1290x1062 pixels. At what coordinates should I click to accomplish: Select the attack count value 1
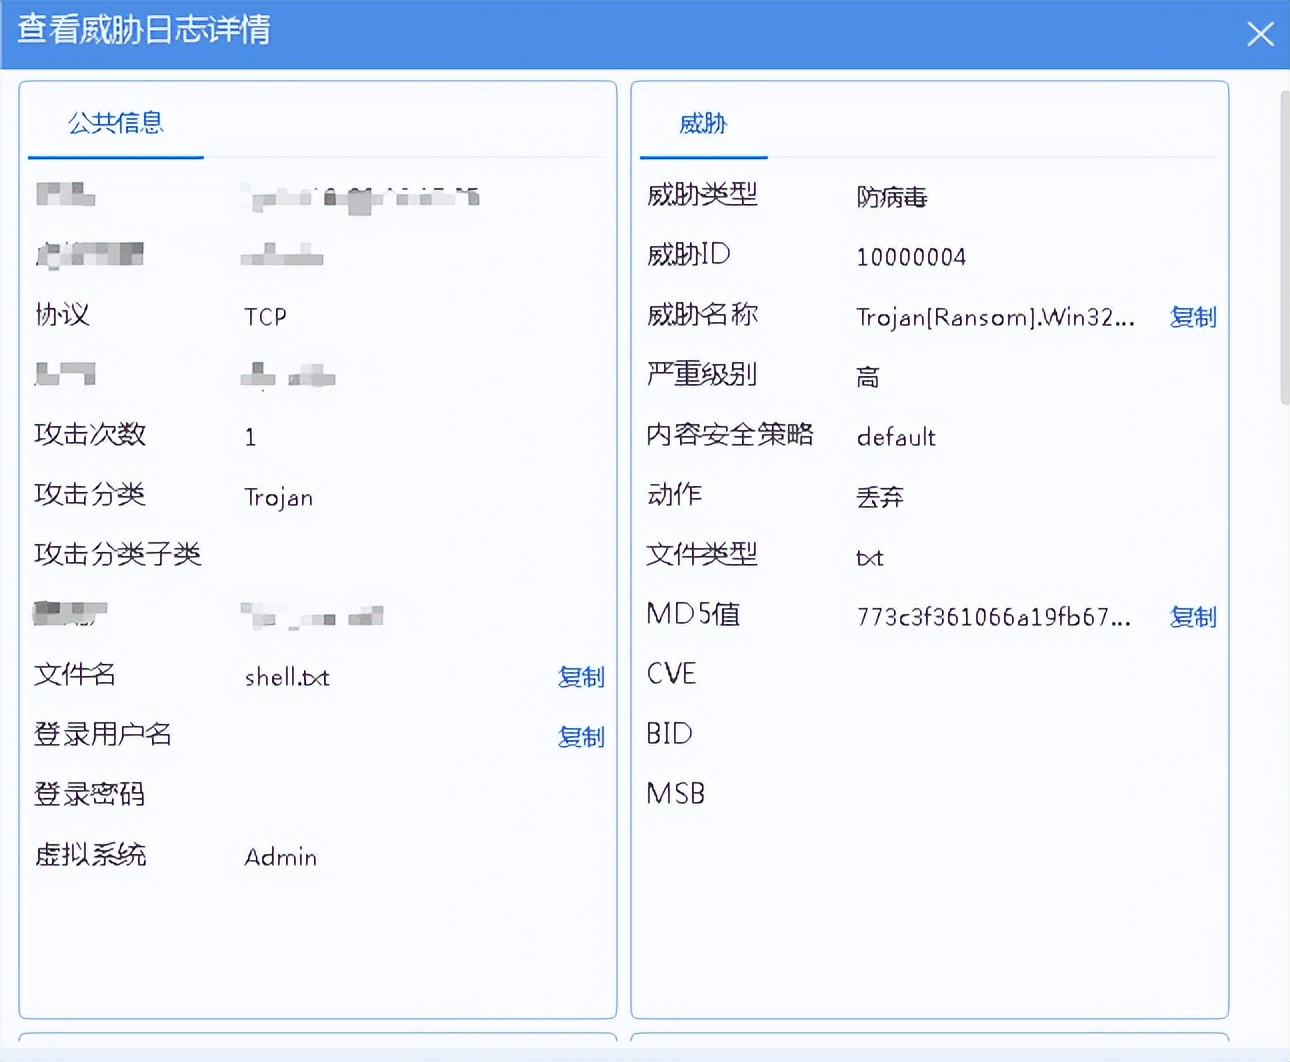[x=250, y=437]
